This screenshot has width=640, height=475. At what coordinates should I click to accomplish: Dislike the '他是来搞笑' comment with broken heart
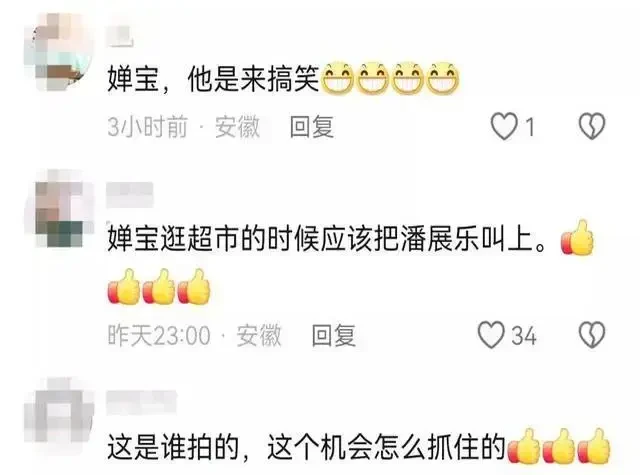click(x=592, y=126)
